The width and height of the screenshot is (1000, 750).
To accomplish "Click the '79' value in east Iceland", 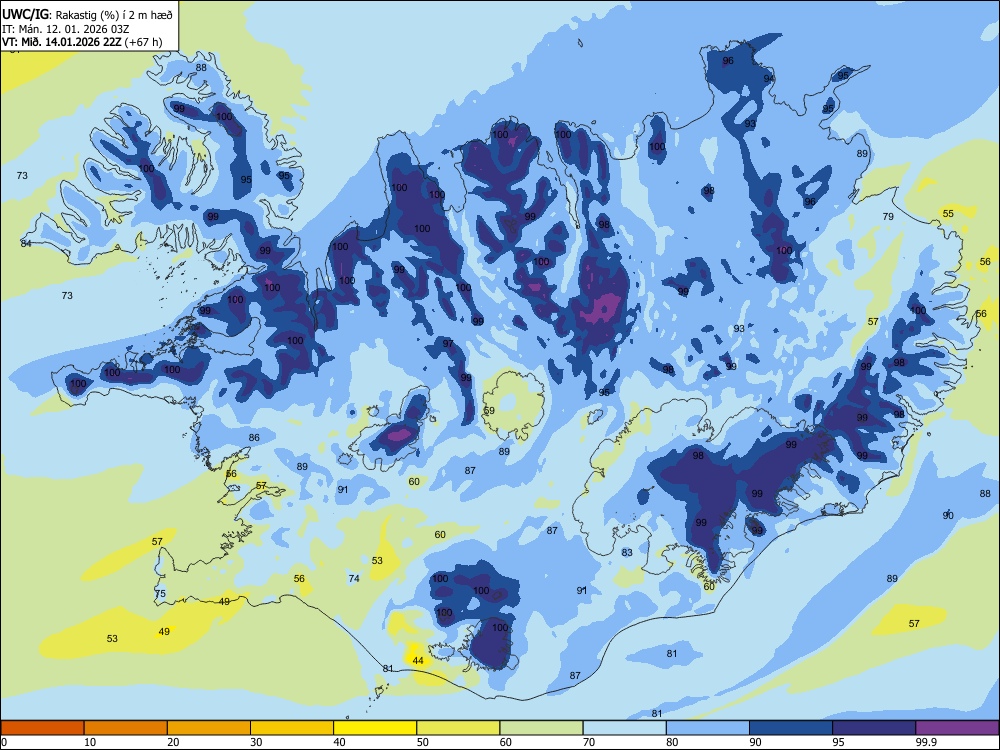I will [888, 216].
